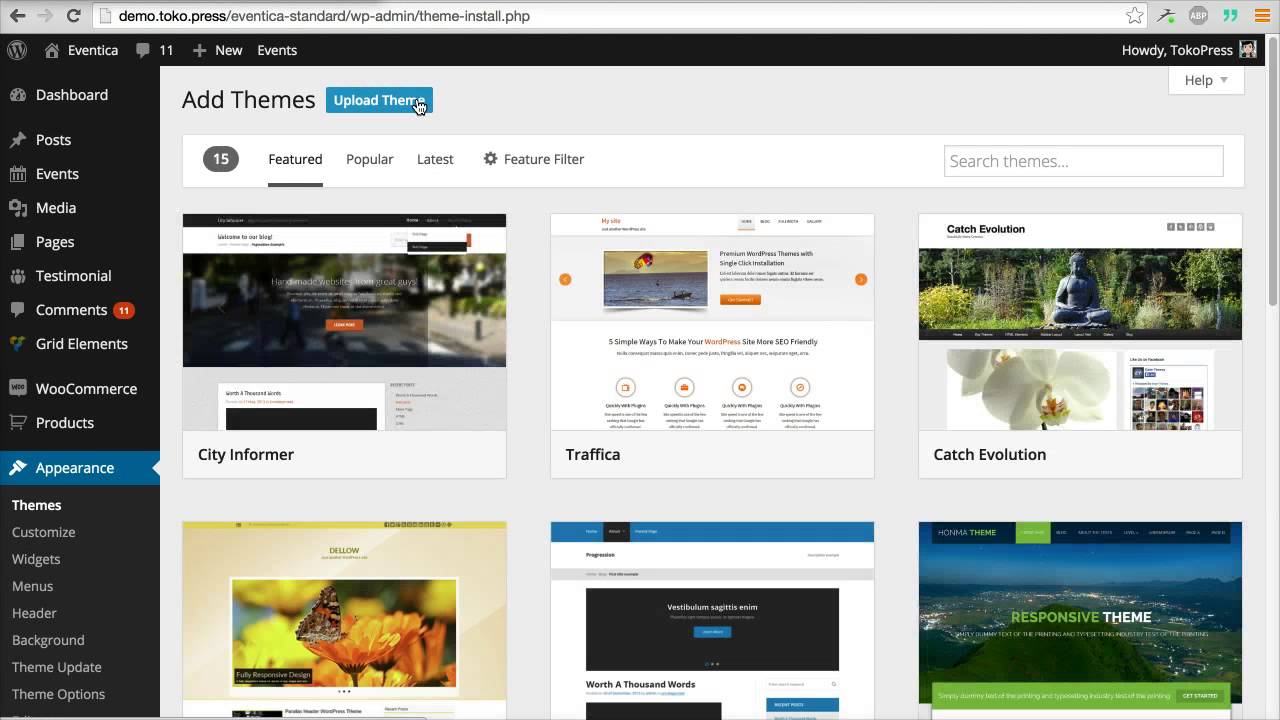Click the Comments speech bubble sidebar icon

pos(18,310)
